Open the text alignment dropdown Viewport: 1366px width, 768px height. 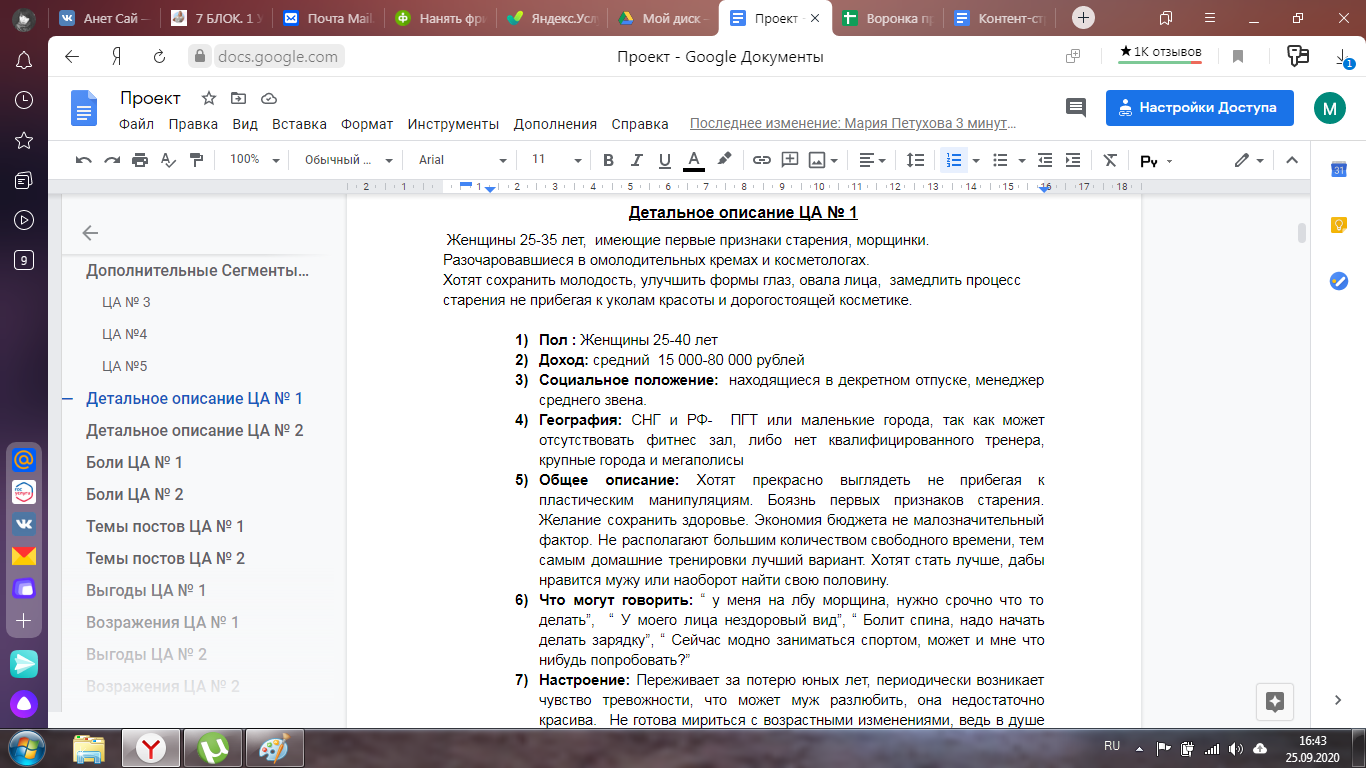coord(873,160)
